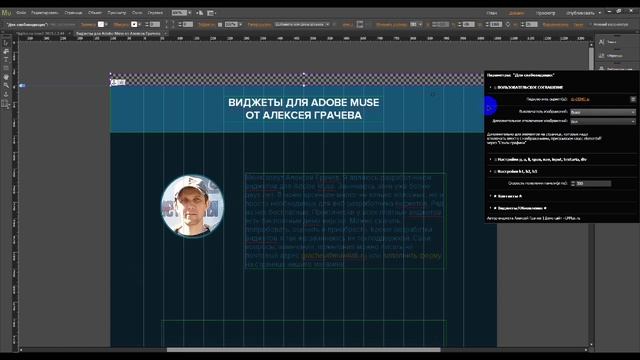Open the hyperlink dropdown in control bar
640x360 pixels.
(x=302, y=24)
